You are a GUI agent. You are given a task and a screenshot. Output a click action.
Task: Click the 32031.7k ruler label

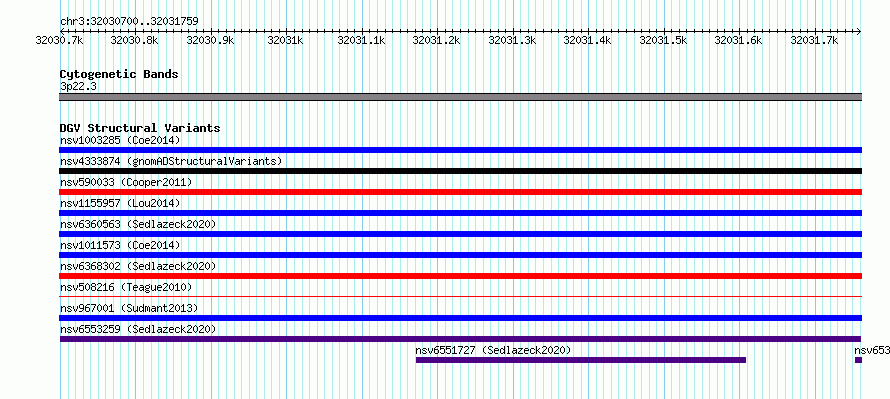[815, 40]
